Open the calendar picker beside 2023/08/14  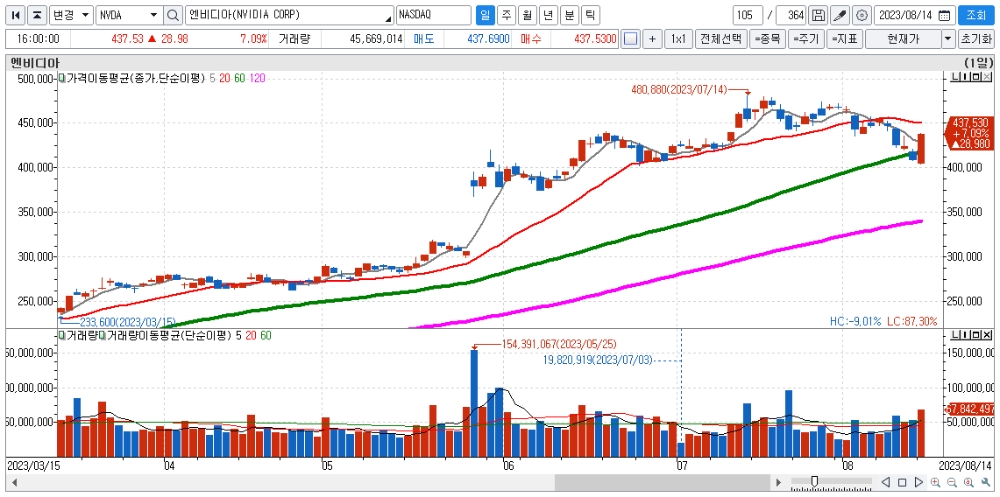pos(945,15)
